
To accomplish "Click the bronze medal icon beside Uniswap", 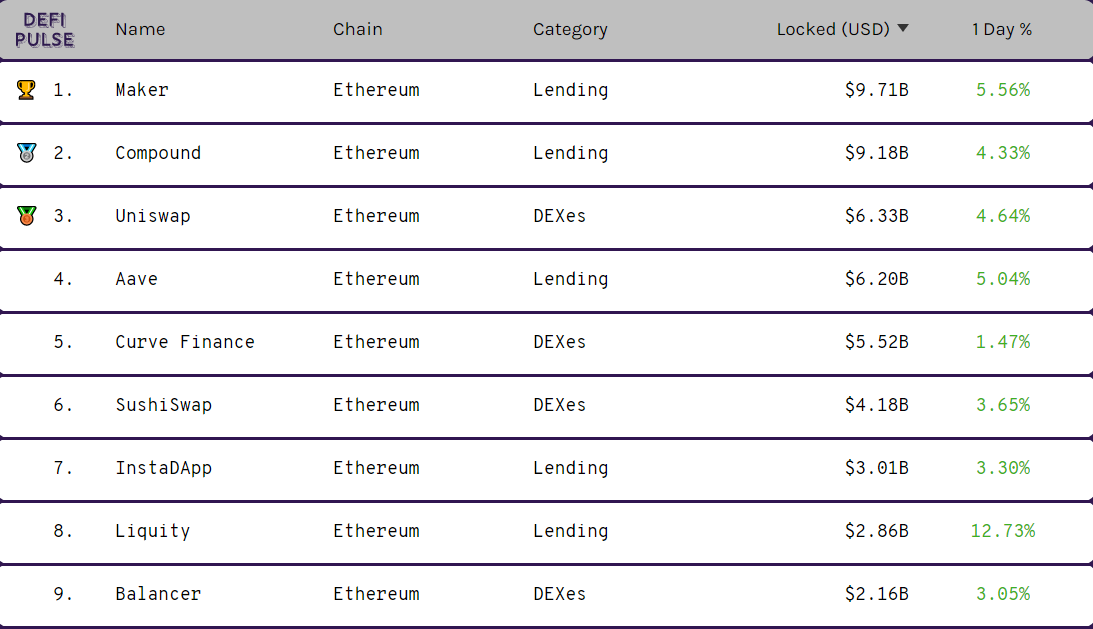I will pos(26,216).
